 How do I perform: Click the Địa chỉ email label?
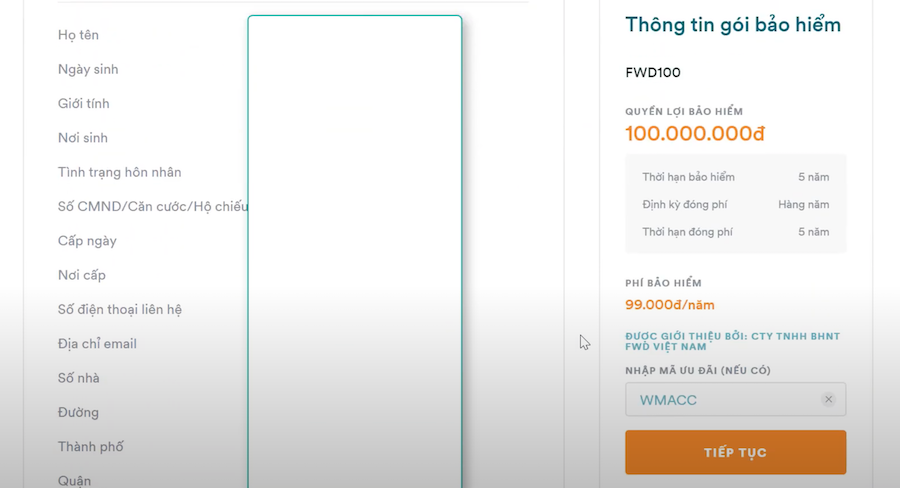pos(97,344)
